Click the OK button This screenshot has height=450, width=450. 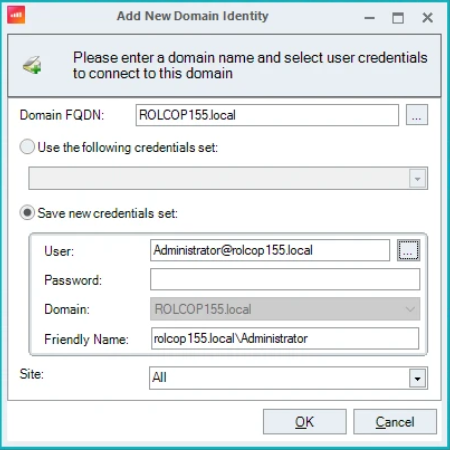coord(305,422)
